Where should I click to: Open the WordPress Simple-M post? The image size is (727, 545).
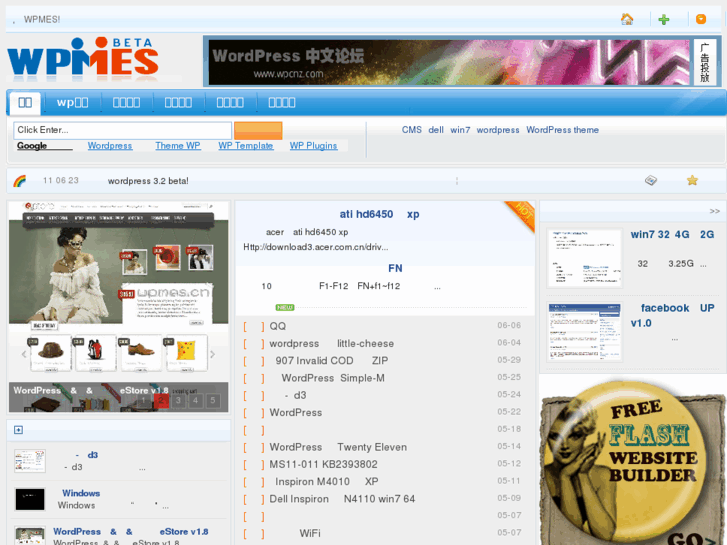tap(333, 378)
